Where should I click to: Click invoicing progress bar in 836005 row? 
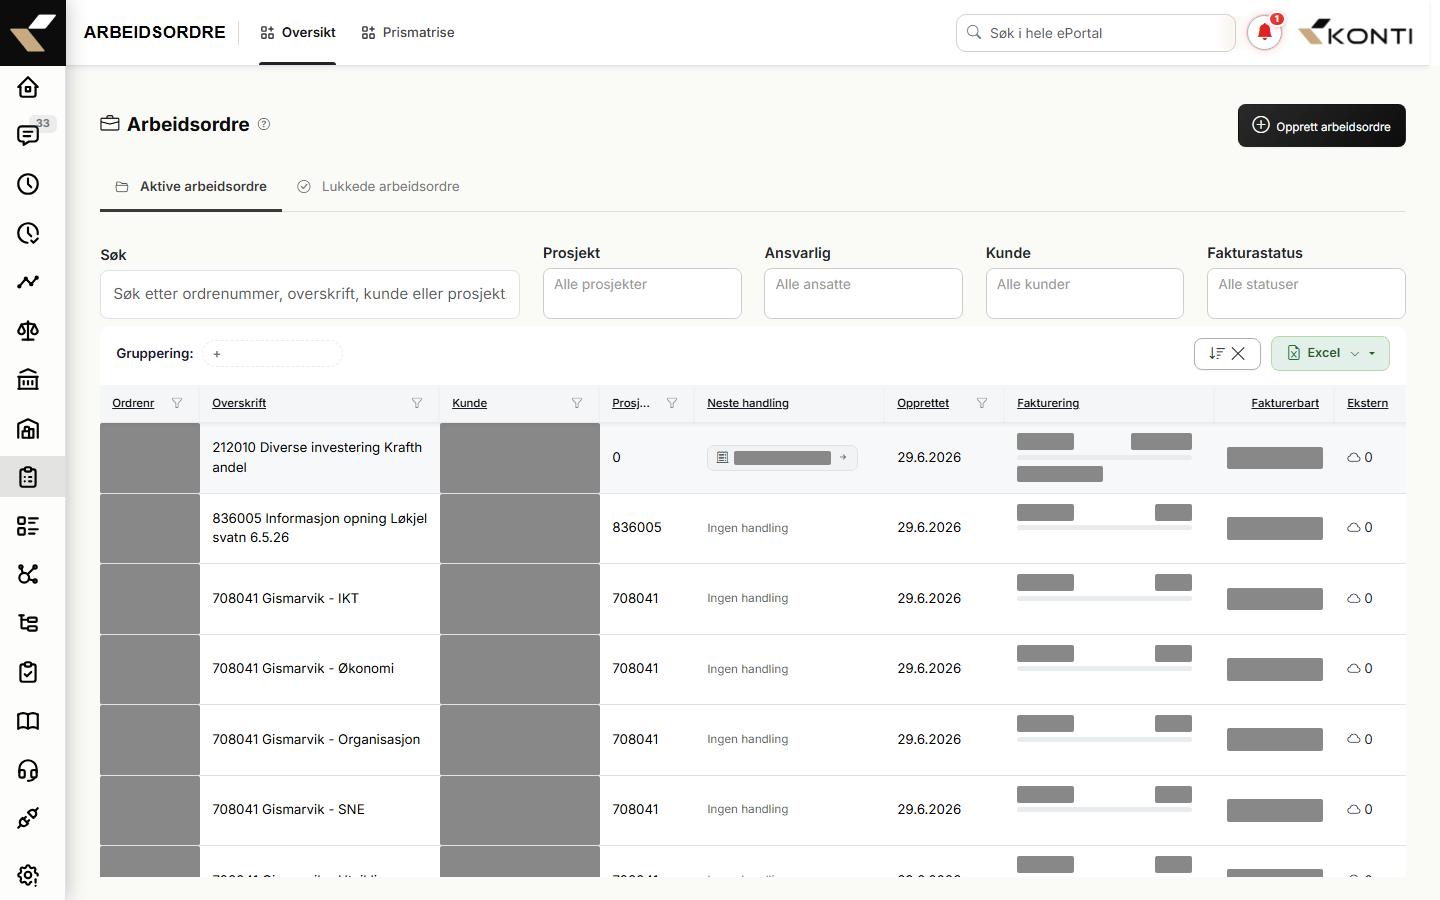tap(1104, 527)
